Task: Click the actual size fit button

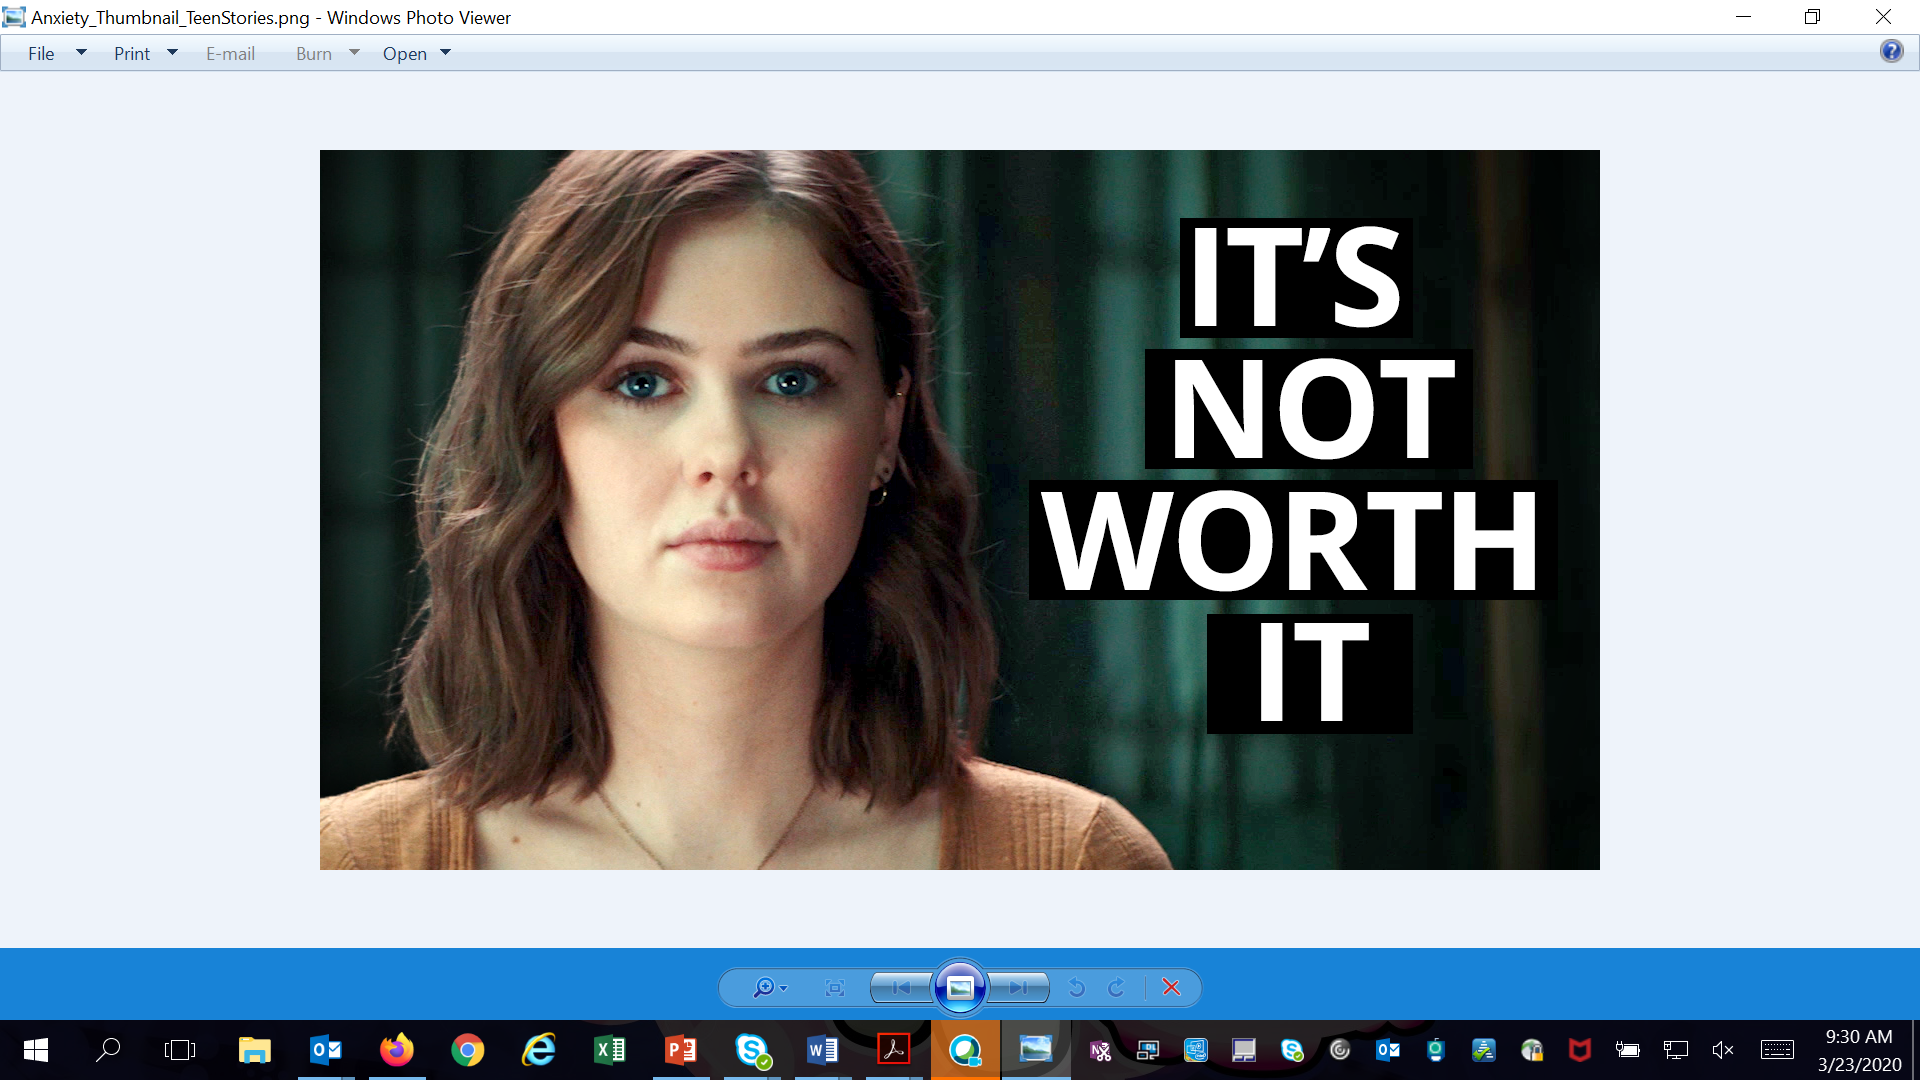Action: click(x=835, y=988)
